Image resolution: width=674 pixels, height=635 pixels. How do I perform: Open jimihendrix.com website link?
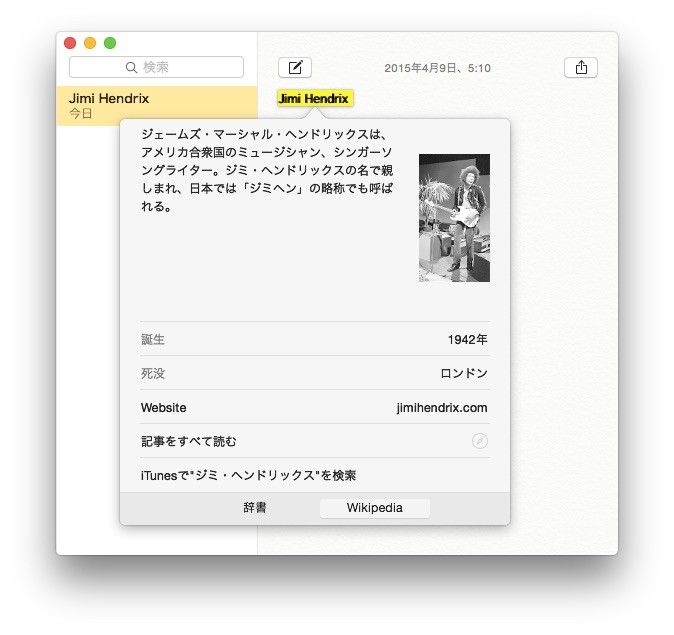coord(442,408)
